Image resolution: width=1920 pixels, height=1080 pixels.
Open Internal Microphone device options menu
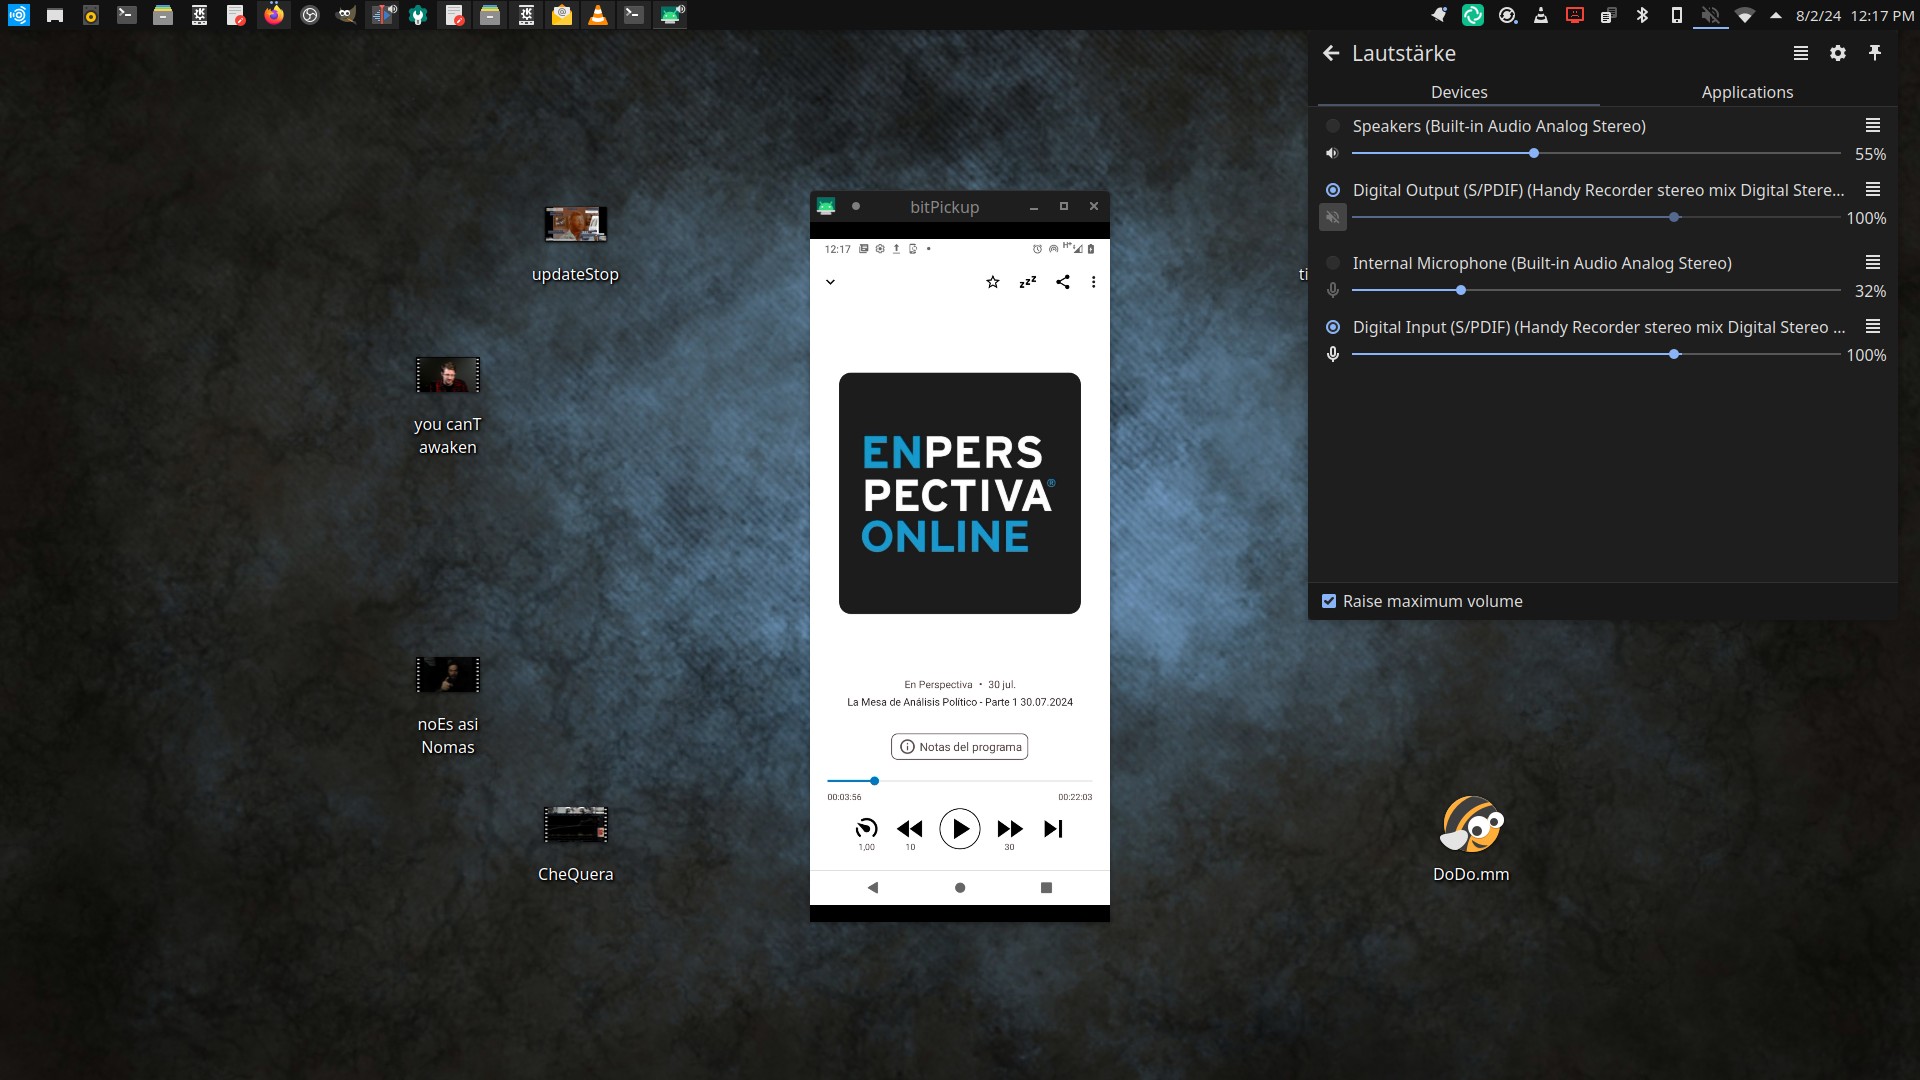click(1873, 262)
